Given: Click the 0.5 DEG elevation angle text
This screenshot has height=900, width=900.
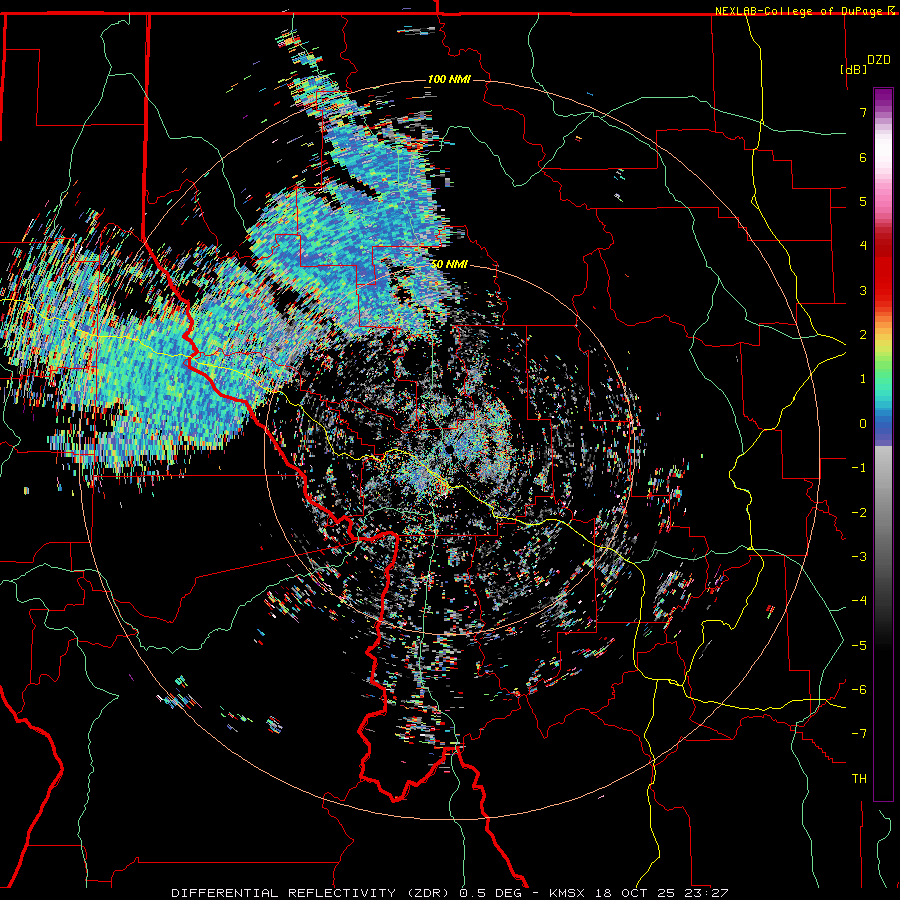Looking at the screenshot, I should (x=490, y=893).
